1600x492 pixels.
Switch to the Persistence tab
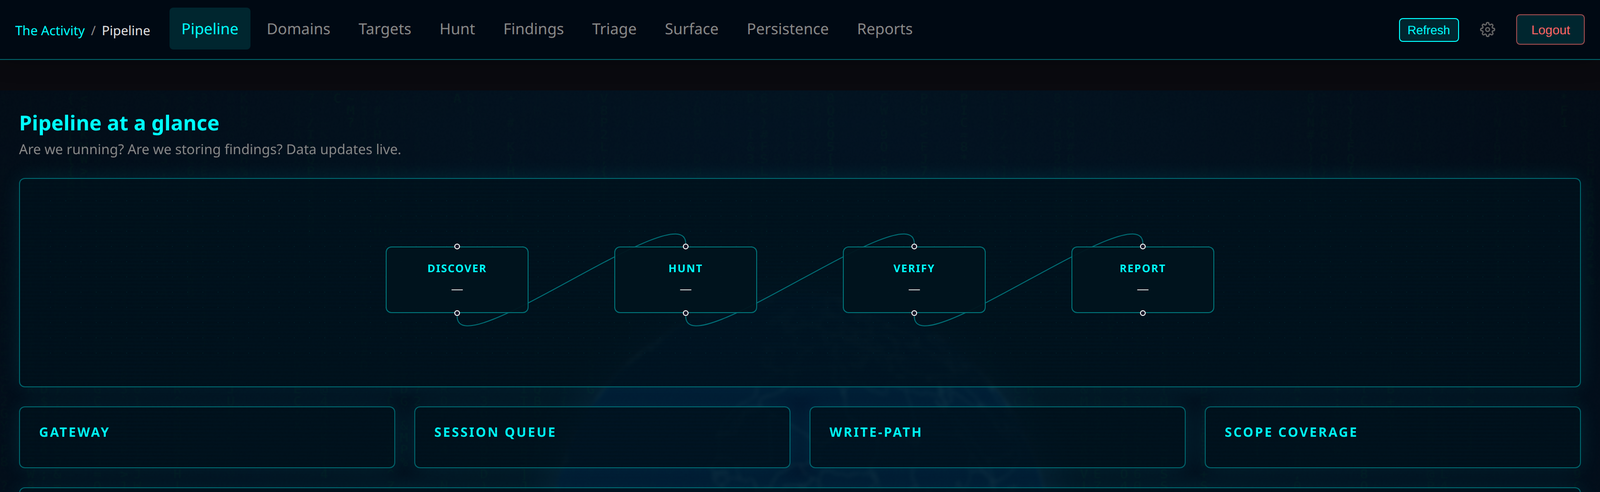787,29
